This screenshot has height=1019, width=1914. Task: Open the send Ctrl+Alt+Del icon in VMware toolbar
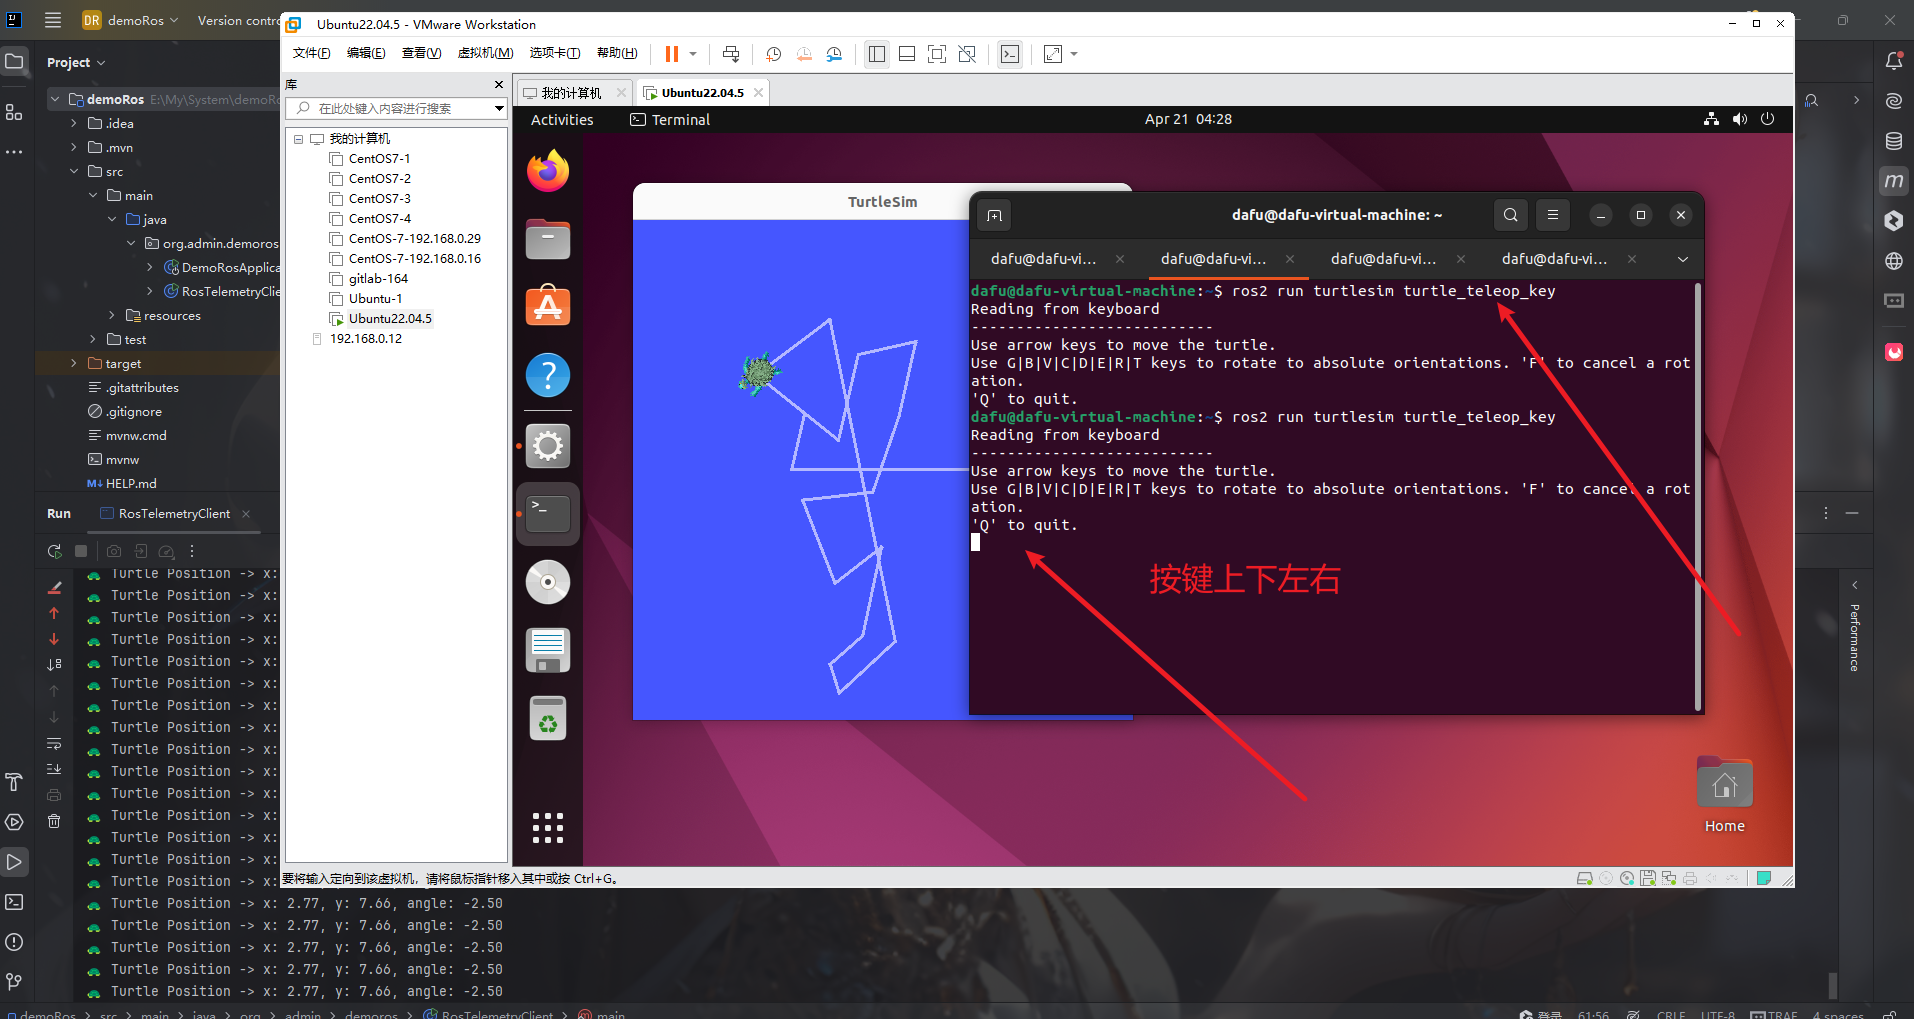coord(731,54)
